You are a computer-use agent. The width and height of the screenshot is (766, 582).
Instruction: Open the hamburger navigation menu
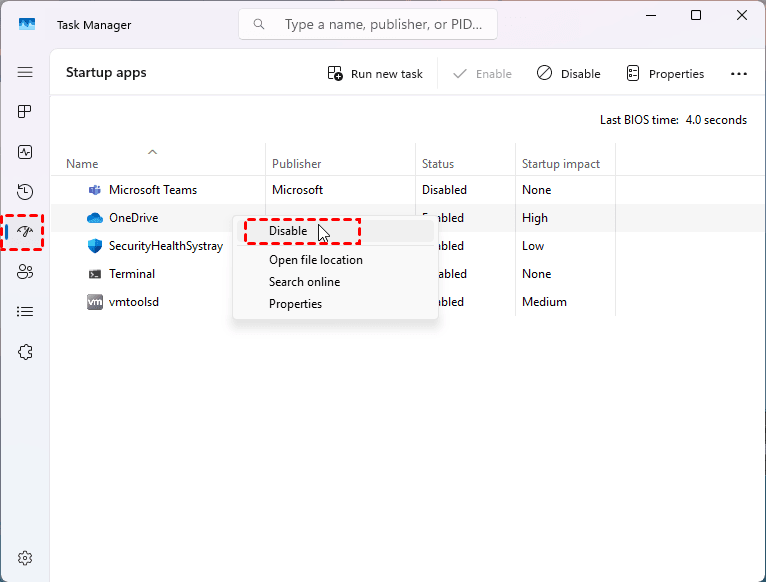[x=25, y=73]
